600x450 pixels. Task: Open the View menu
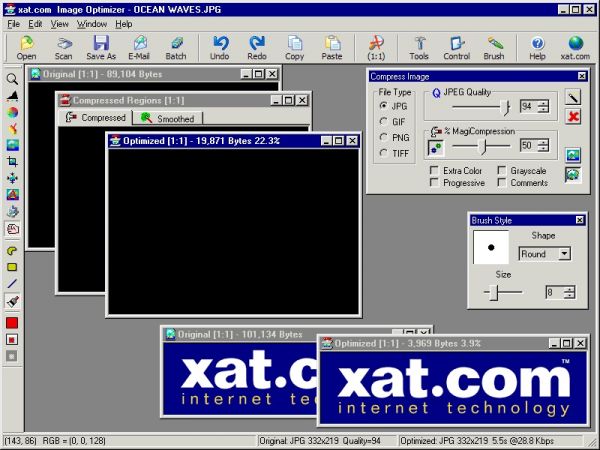tap(59, 24)
